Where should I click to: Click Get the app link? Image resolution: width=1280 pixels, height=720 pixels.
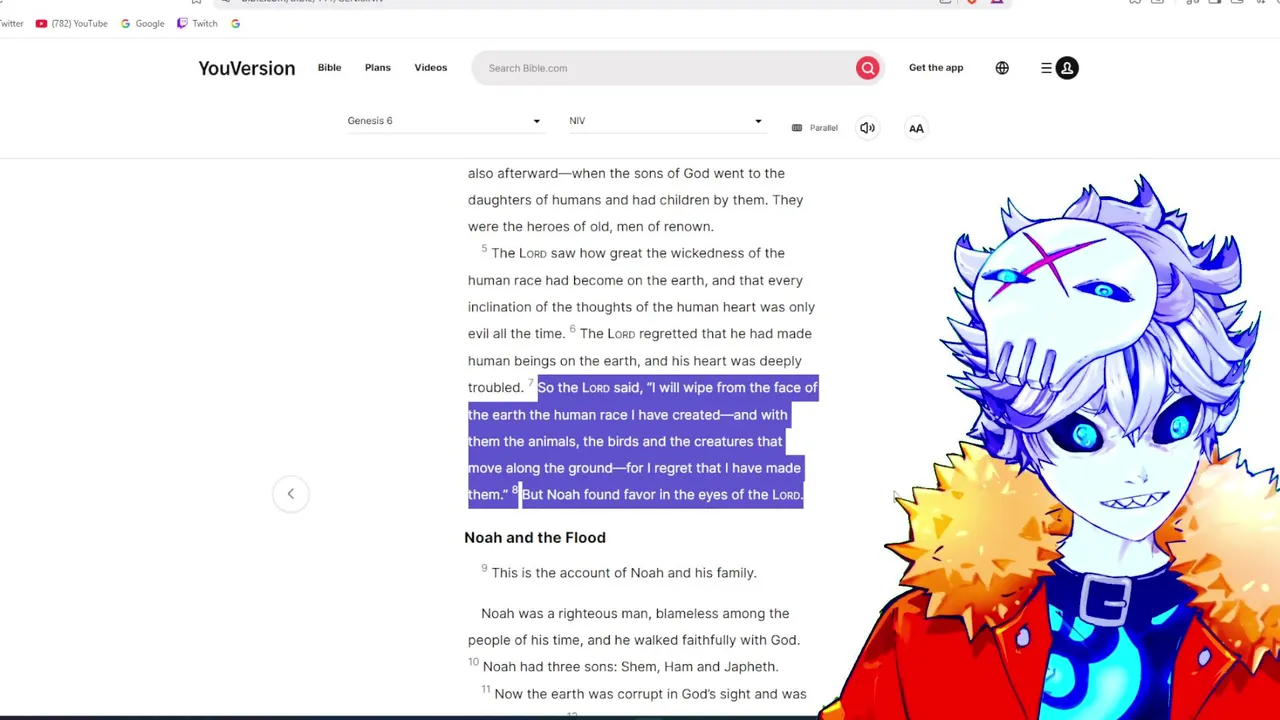click(936, 67)
